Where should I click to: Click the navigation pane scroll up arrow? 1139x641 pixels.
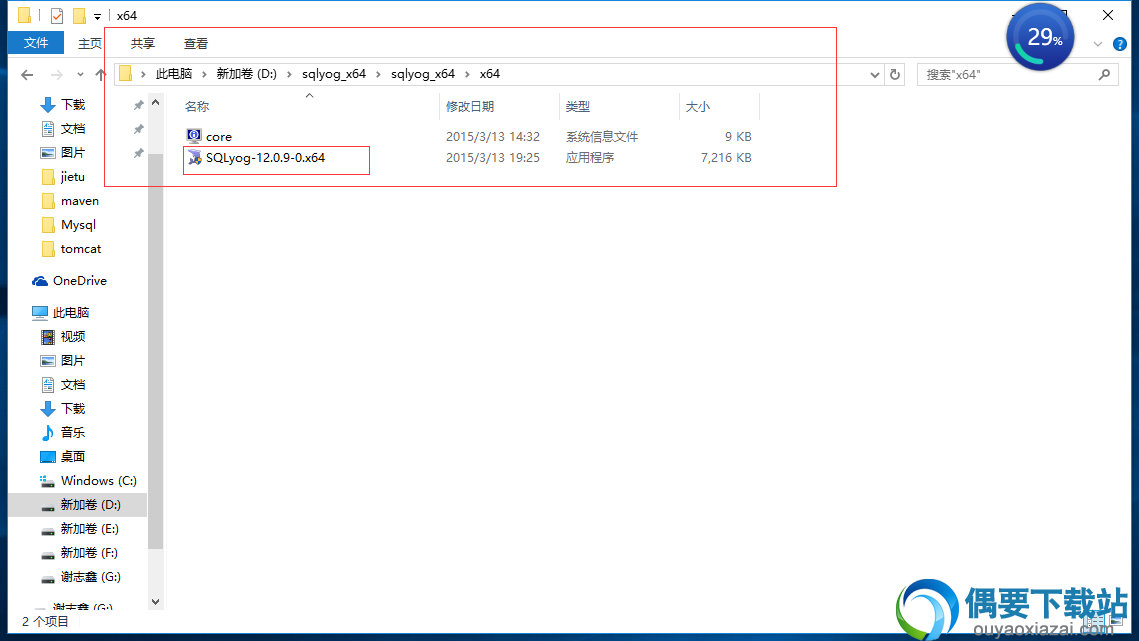click(x=155, y=102)
